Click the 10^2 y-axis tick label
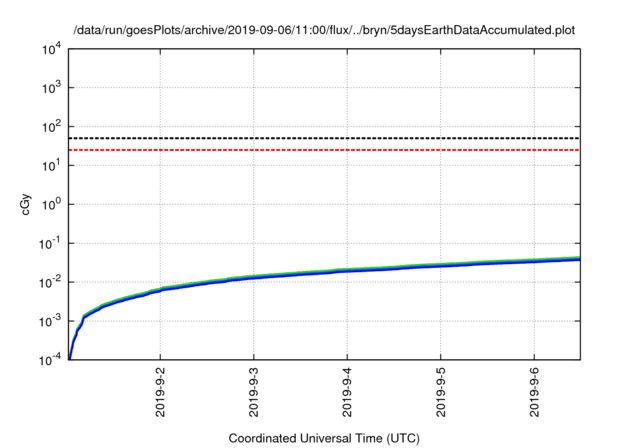 tap(51, 127)
